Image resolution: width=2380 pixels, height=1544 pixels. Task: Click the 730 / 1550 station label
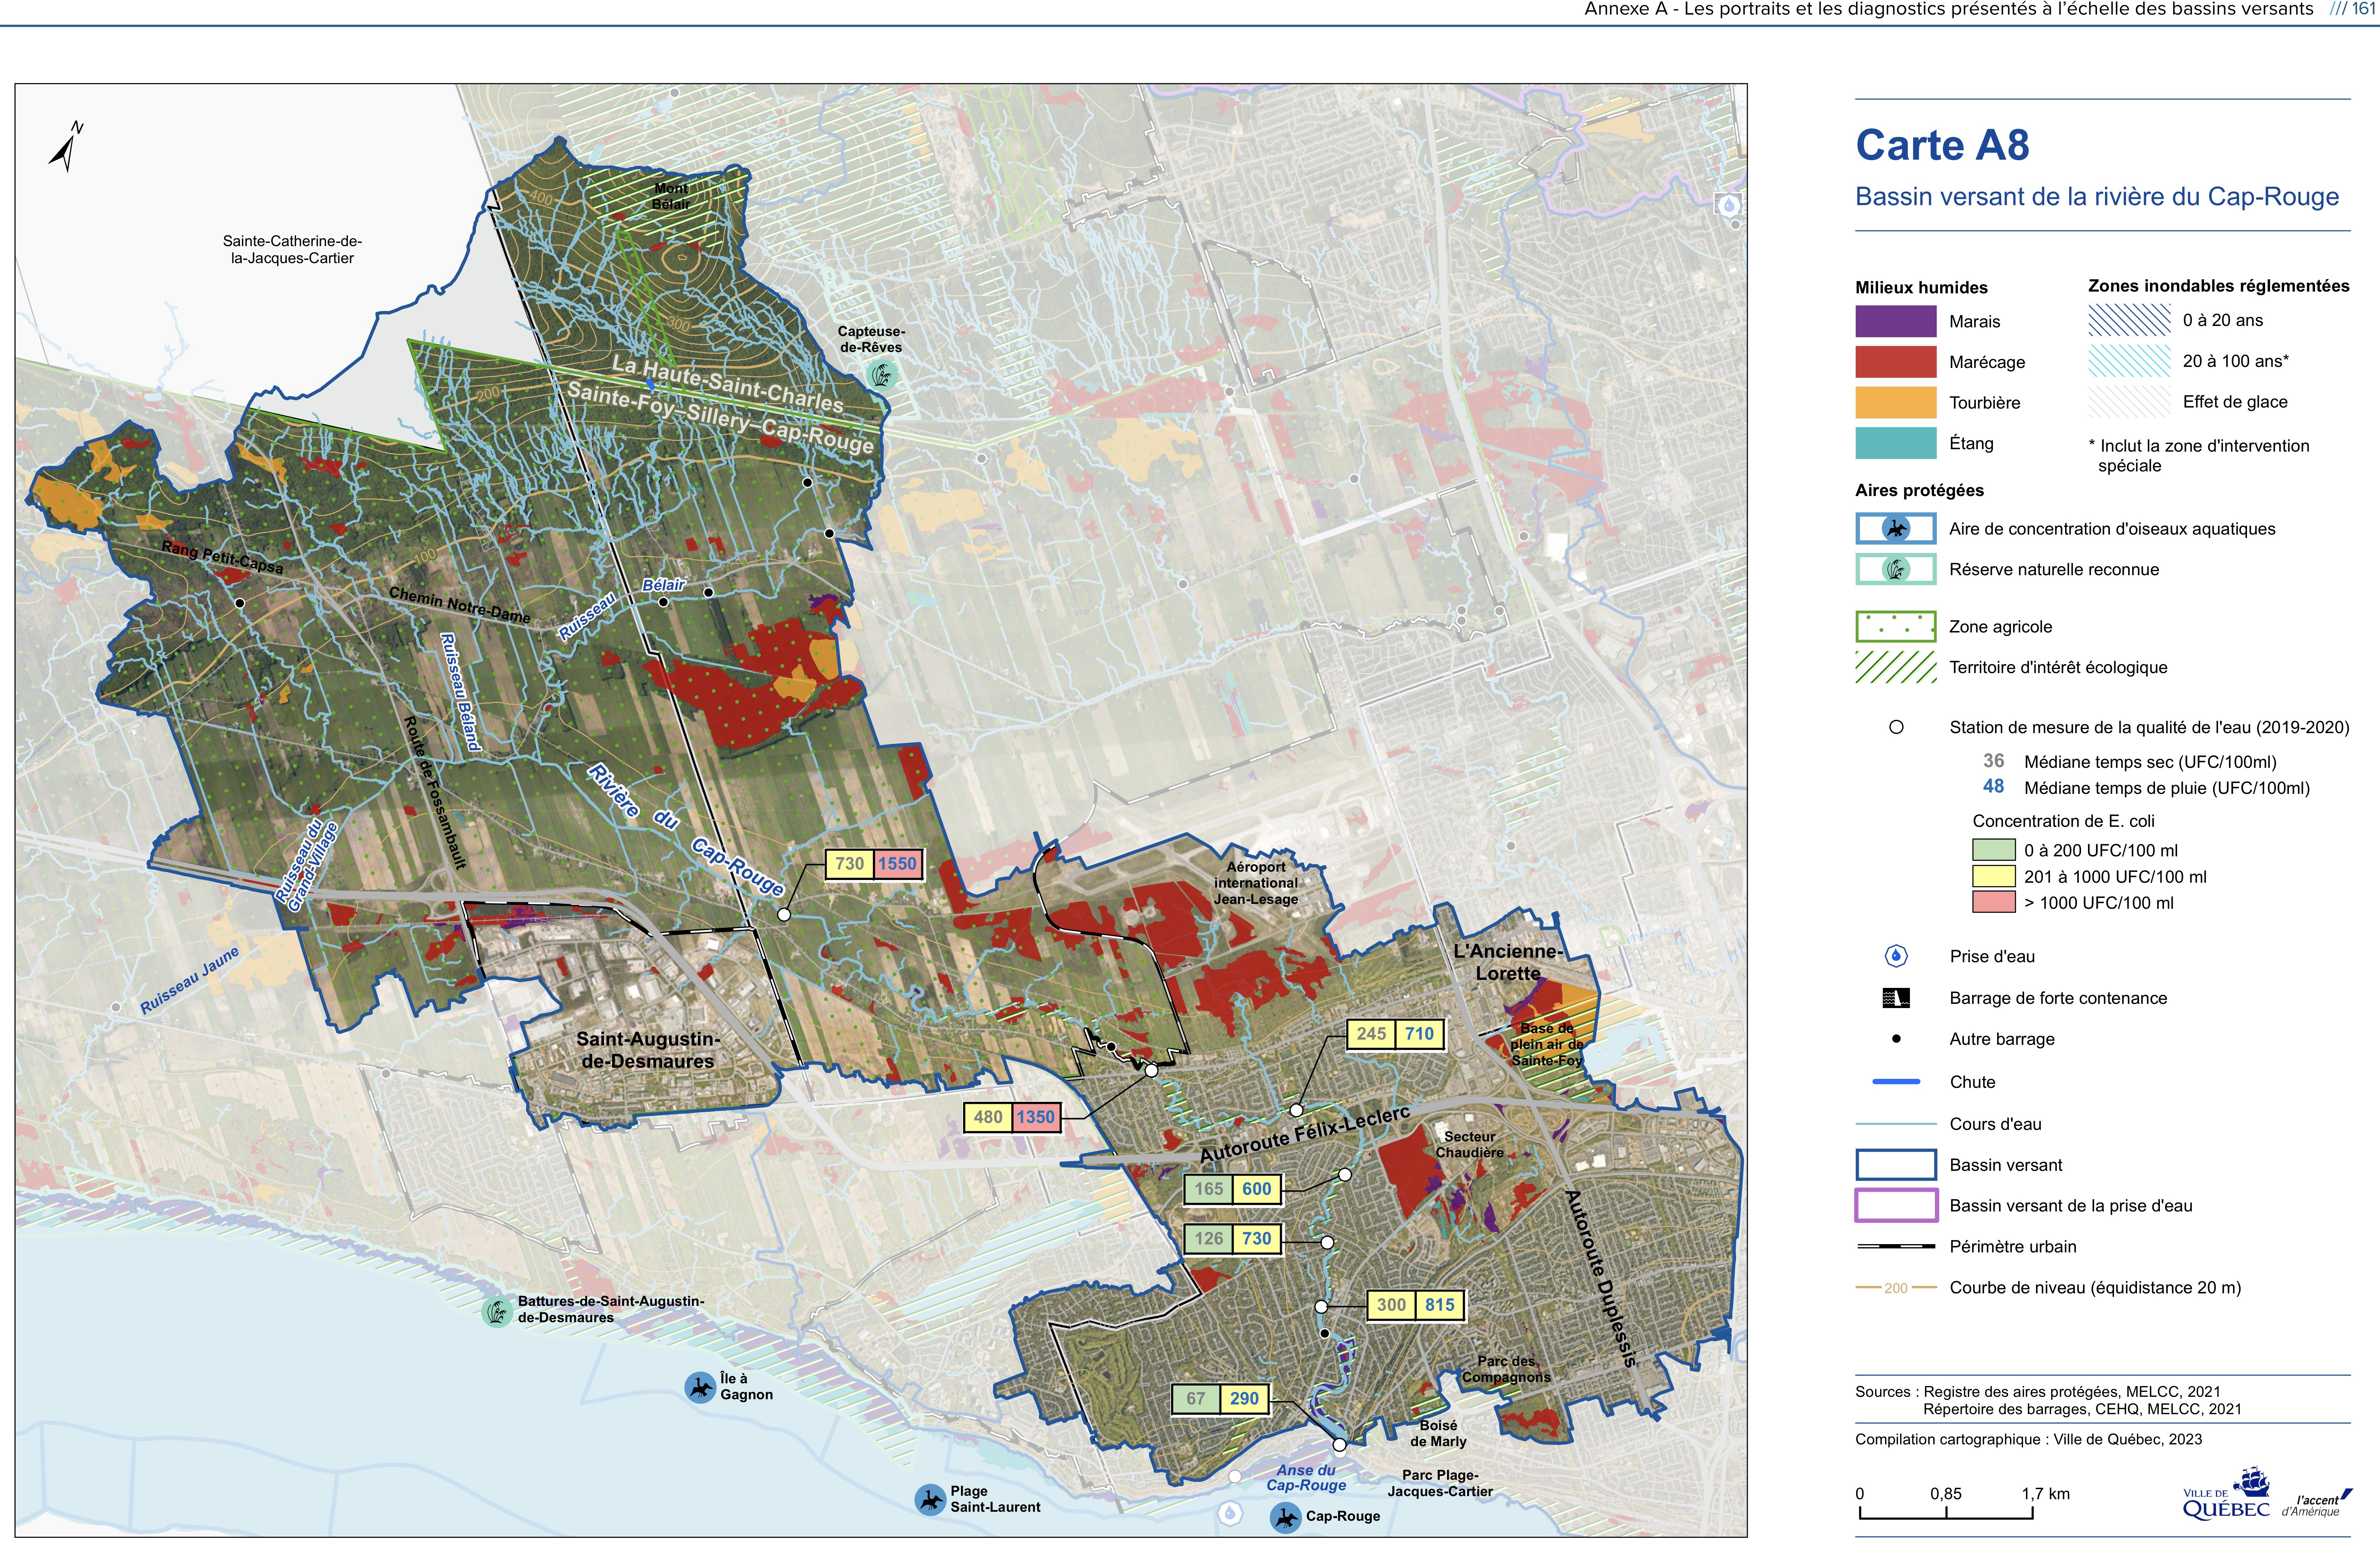click(874, 864)
